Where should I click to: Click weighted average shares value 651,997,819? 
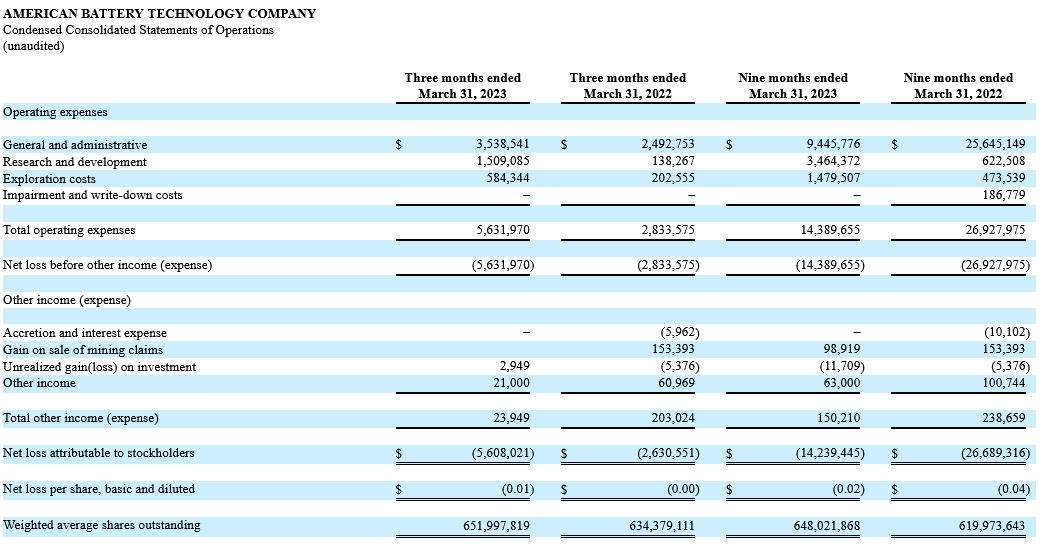click(x=497, y=526)
